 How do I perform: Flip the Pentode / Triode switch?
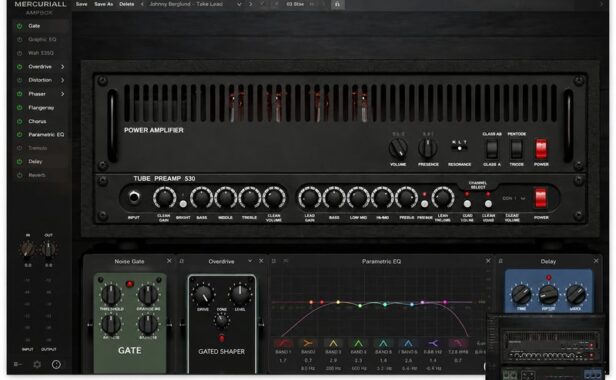516,149
